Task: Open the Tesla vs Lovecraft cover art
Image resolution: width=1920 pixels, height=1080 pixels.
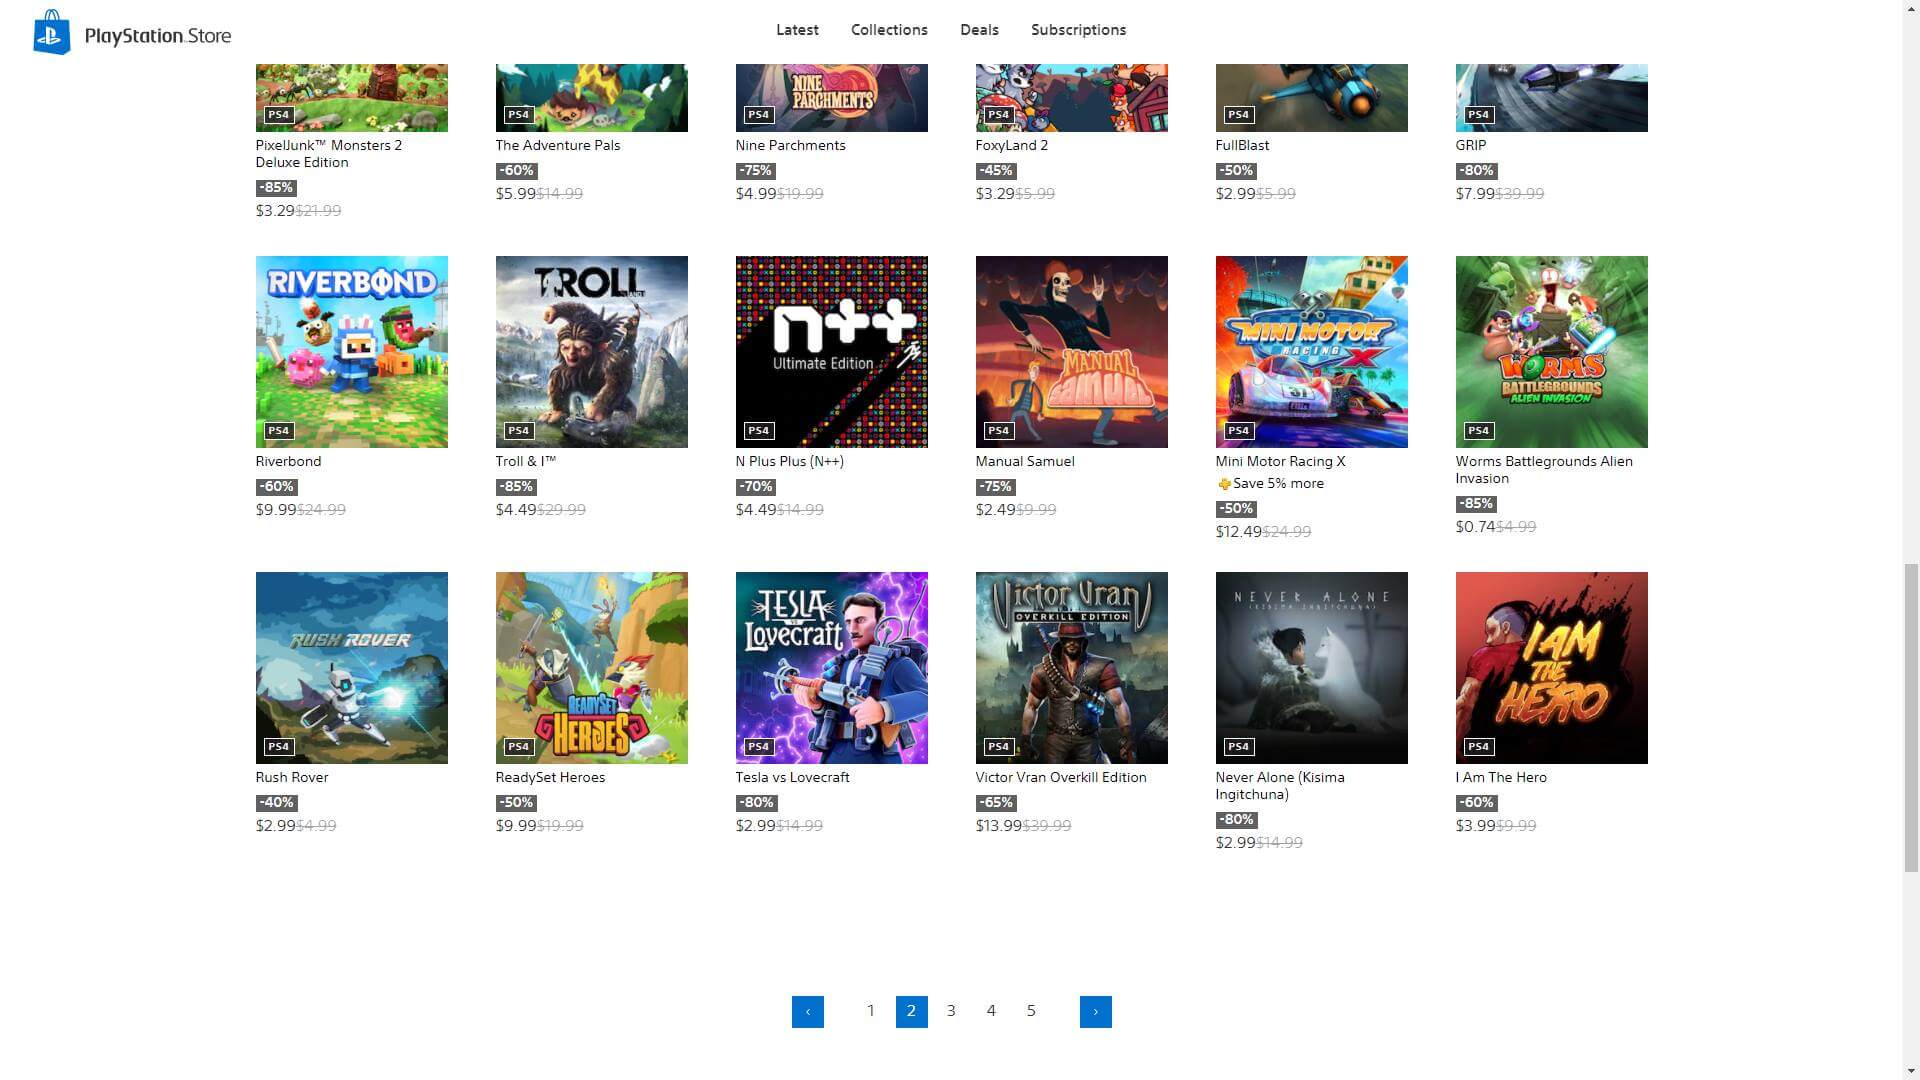Action: pos(831,667)
